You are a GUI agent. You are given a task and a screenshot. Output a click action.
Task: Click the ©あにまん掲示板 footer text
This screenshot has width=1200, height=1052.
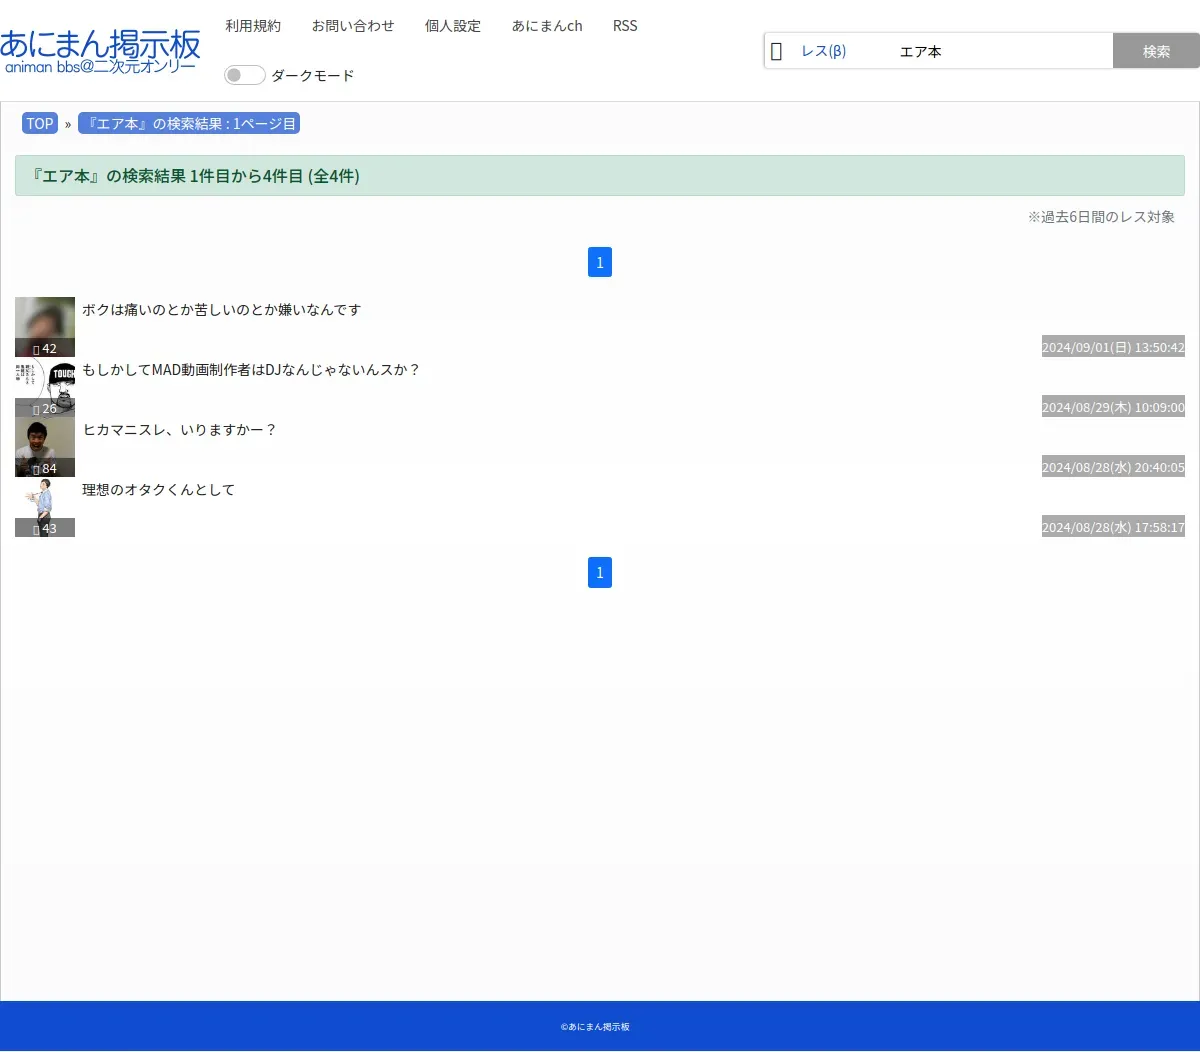(595, 1027)
